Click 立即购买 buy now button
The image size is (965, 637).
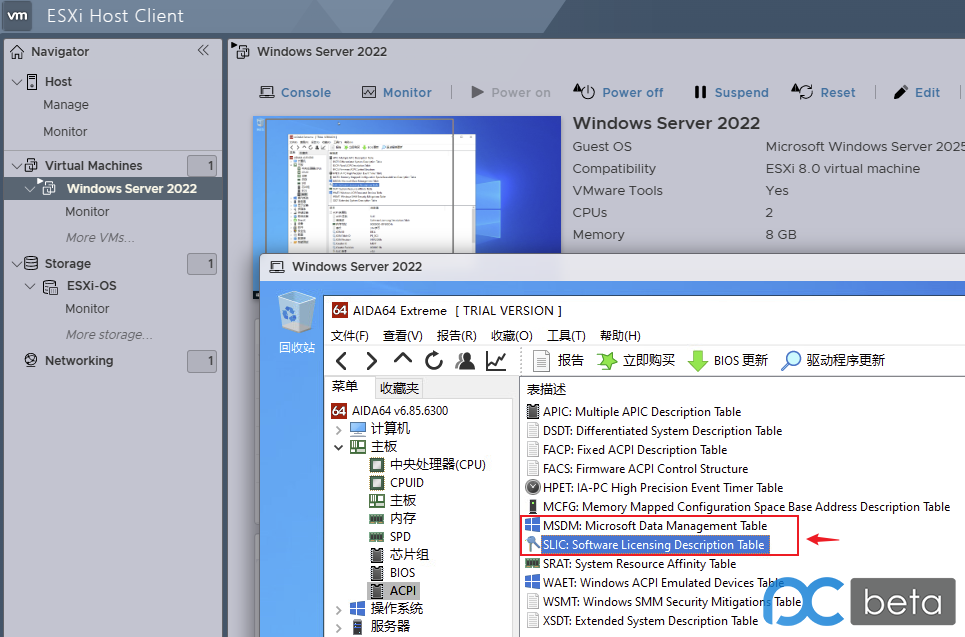636,361
